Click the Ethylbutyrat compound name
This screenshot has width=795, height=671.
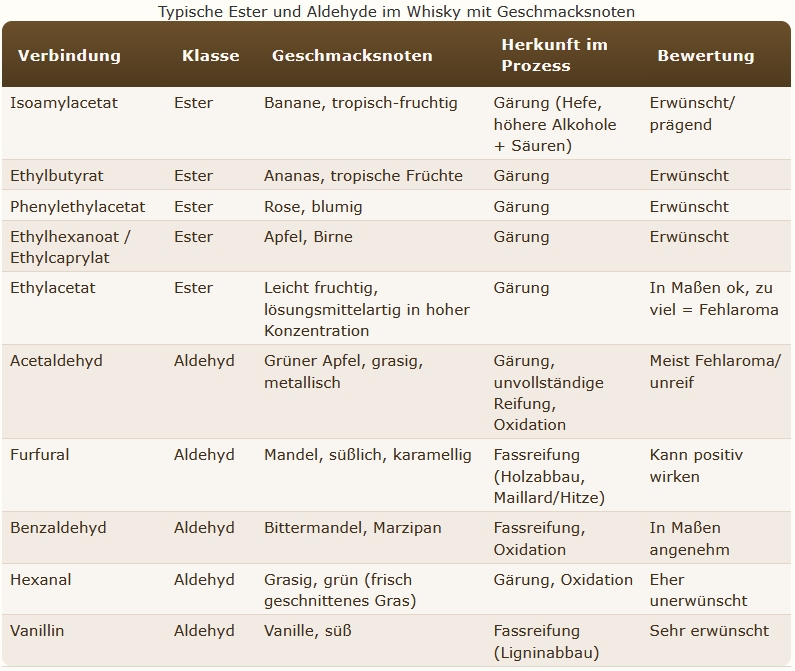pyautogui.click(x=57, y=176)
